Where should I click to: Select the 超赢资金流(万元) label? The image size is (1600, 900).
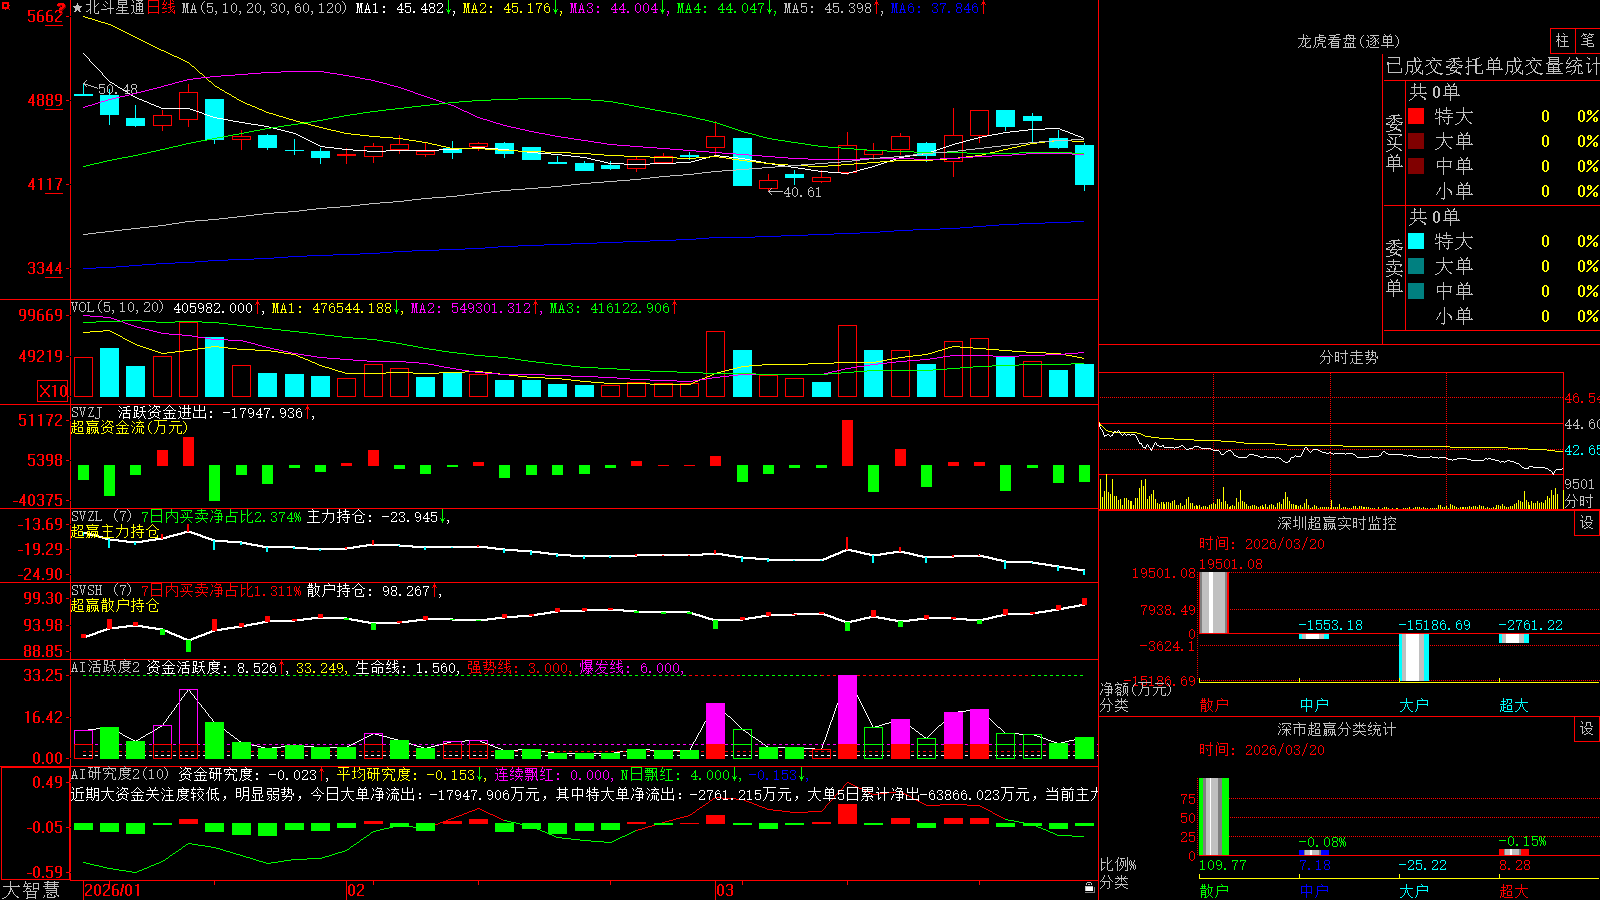pos(129,427)
